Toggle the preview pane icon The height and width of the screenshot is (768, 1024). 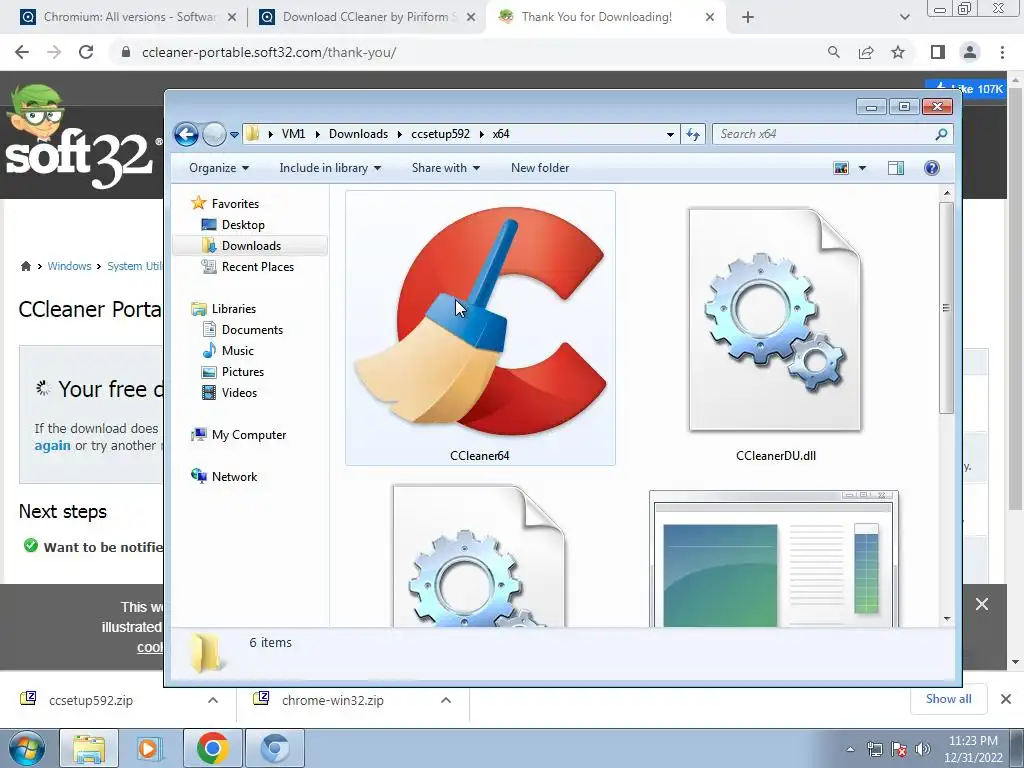click(x=896, y=168)
